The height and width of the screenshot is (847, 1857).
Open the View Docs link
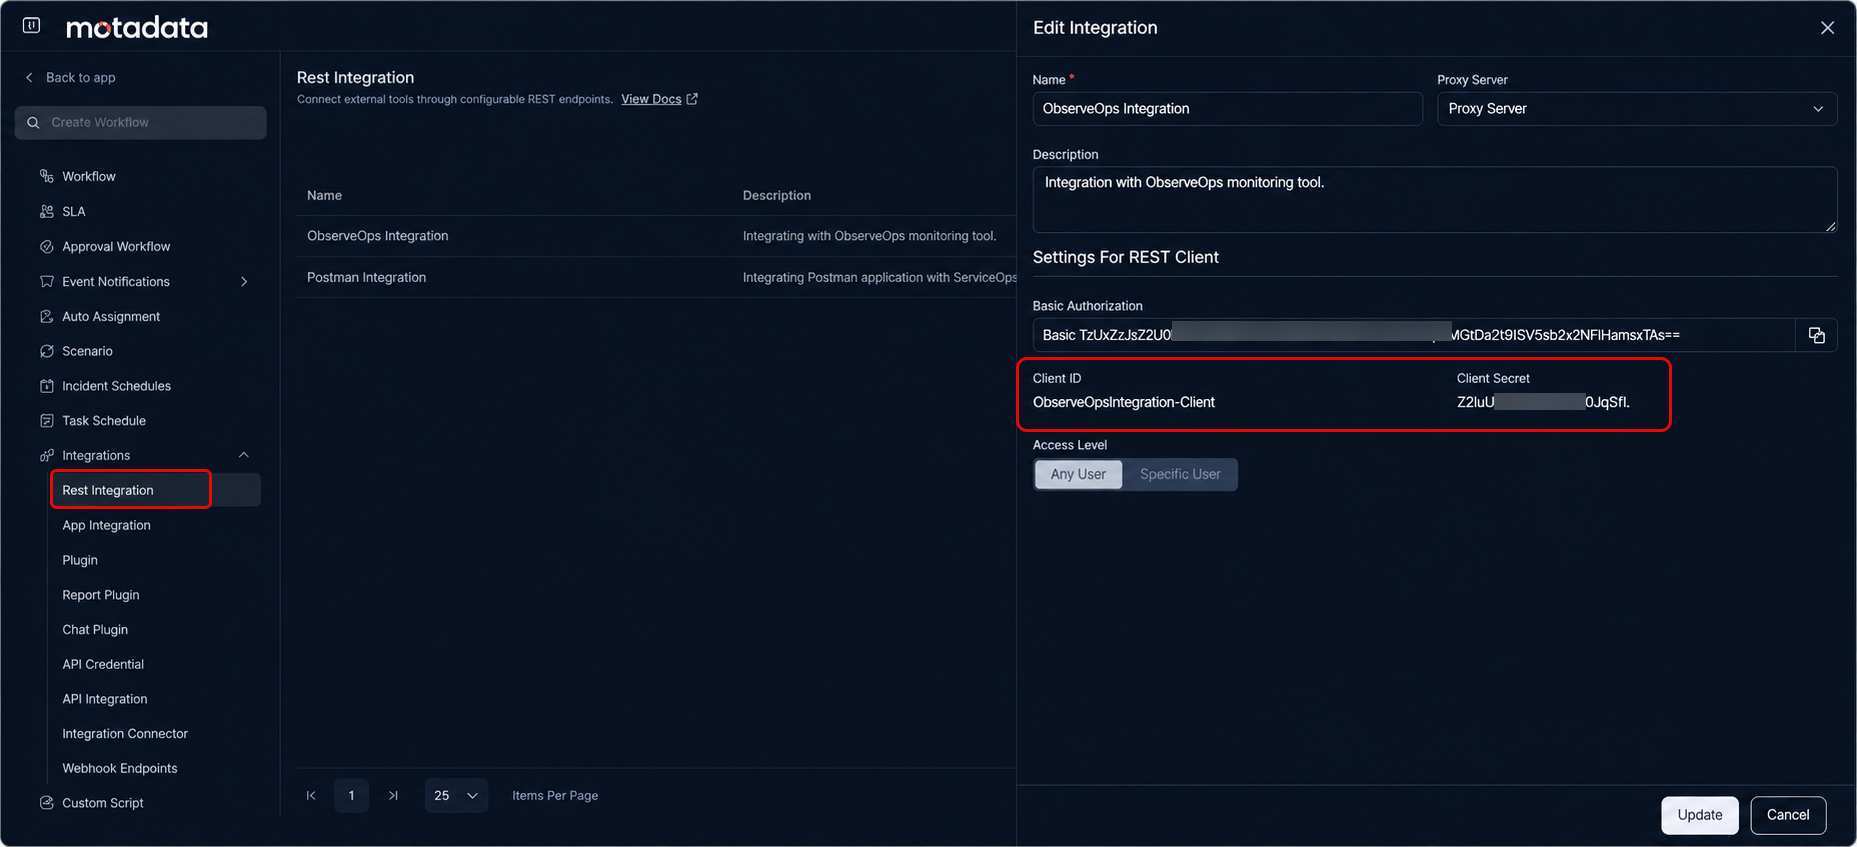point(651,99)
